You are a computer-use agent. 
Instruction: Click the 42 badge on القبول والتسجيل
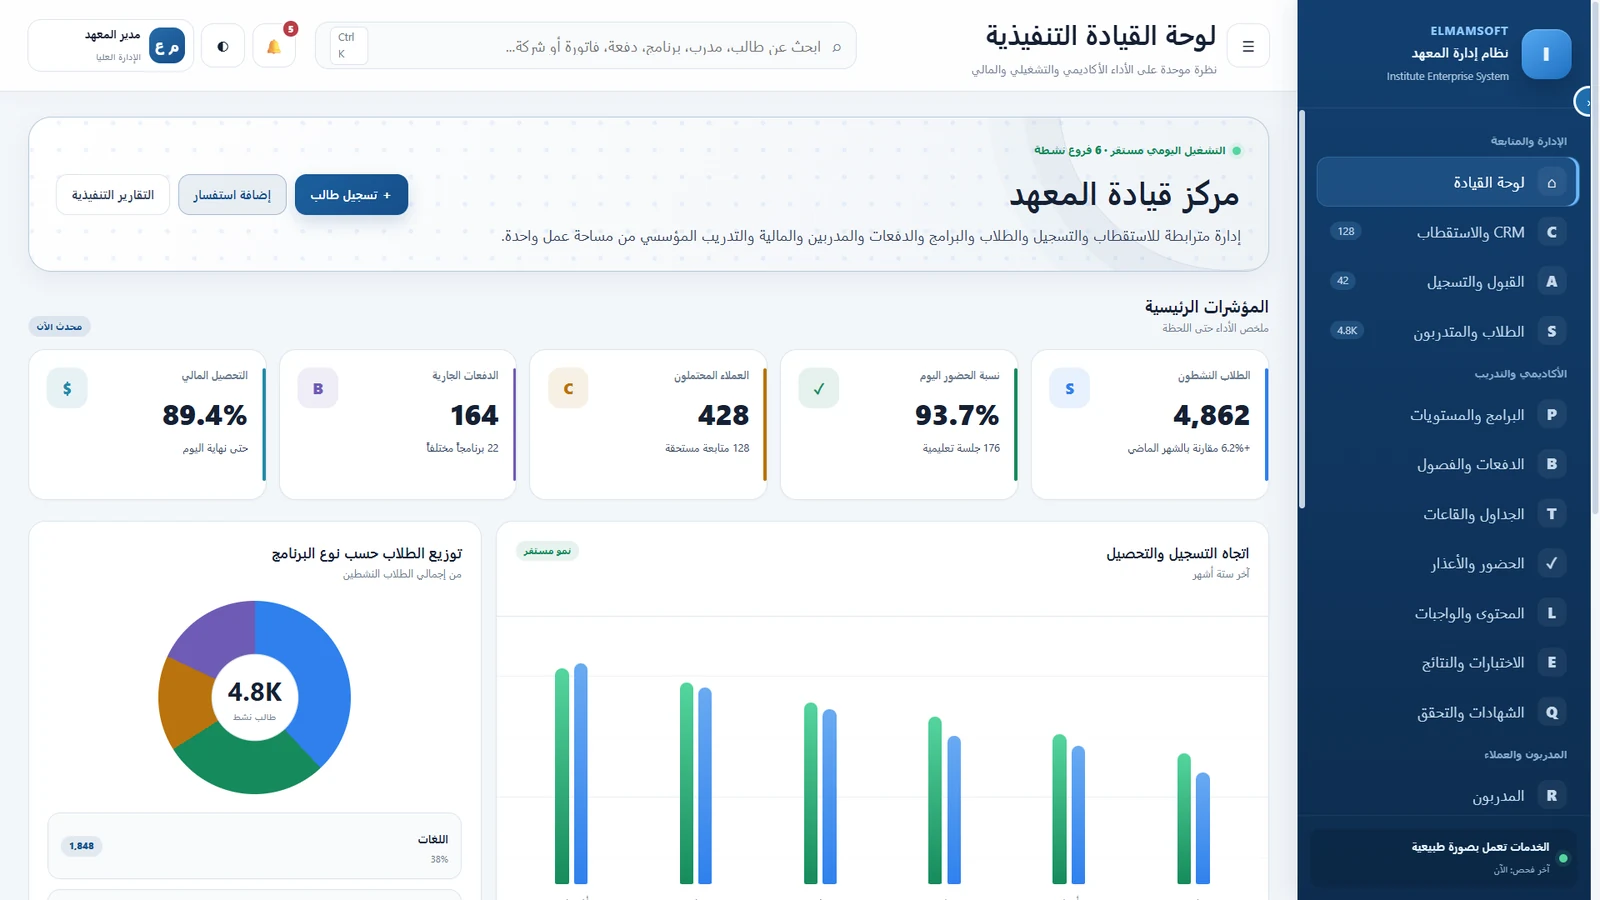(1343, 280)
